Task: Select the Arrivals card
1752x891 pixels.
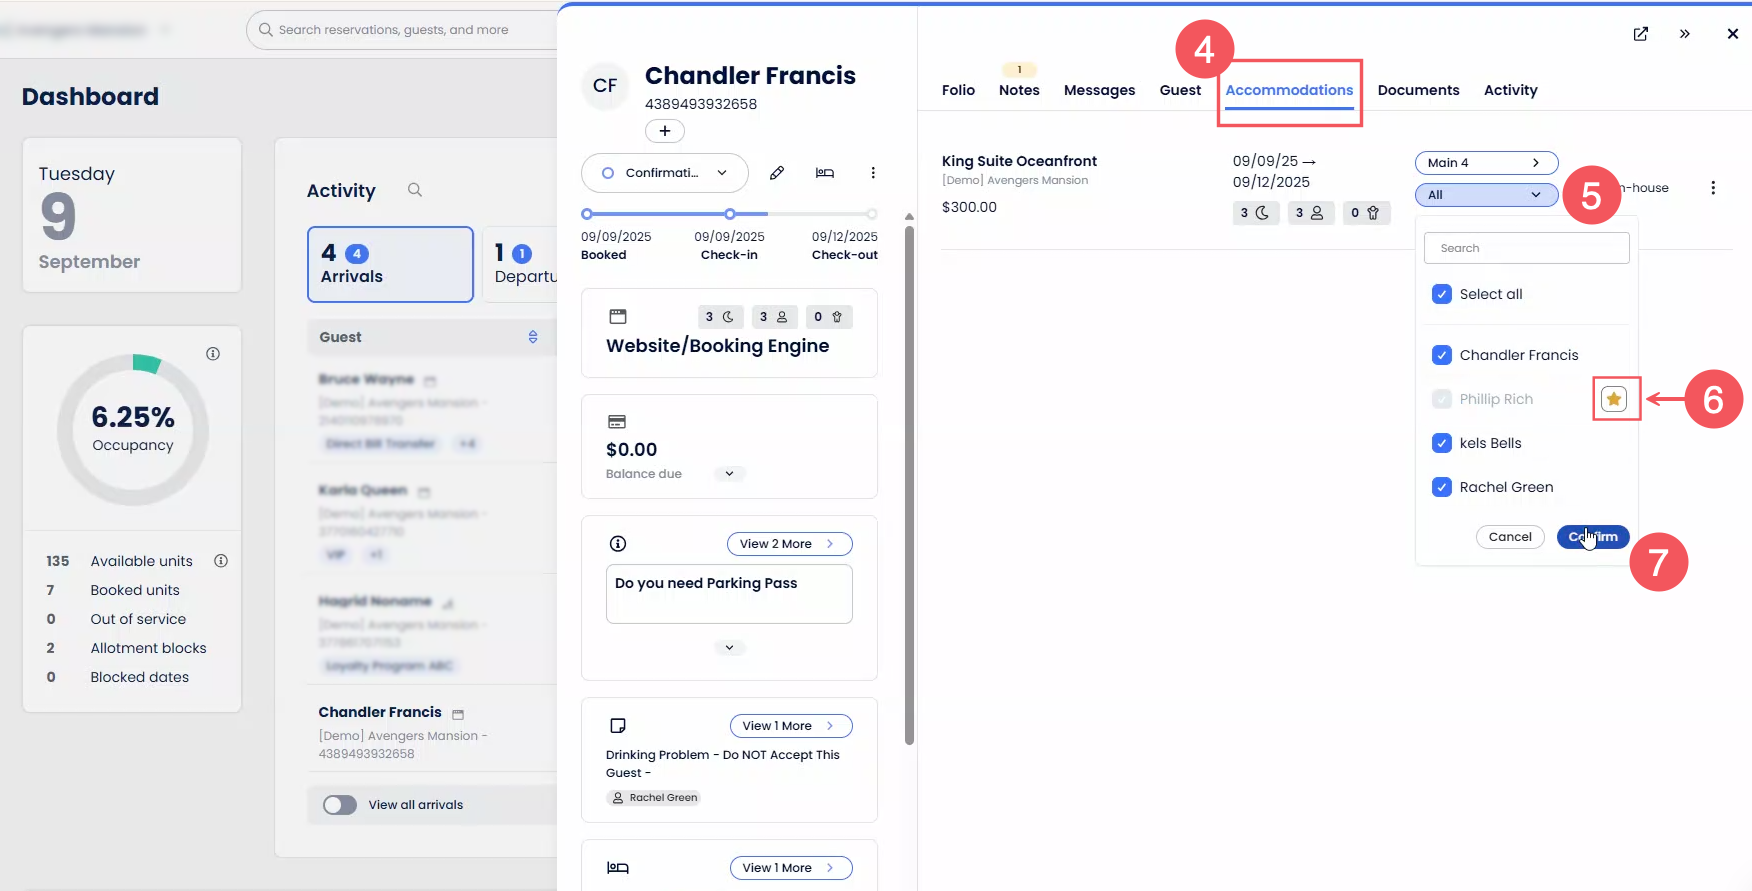Action: click(390, 264)
